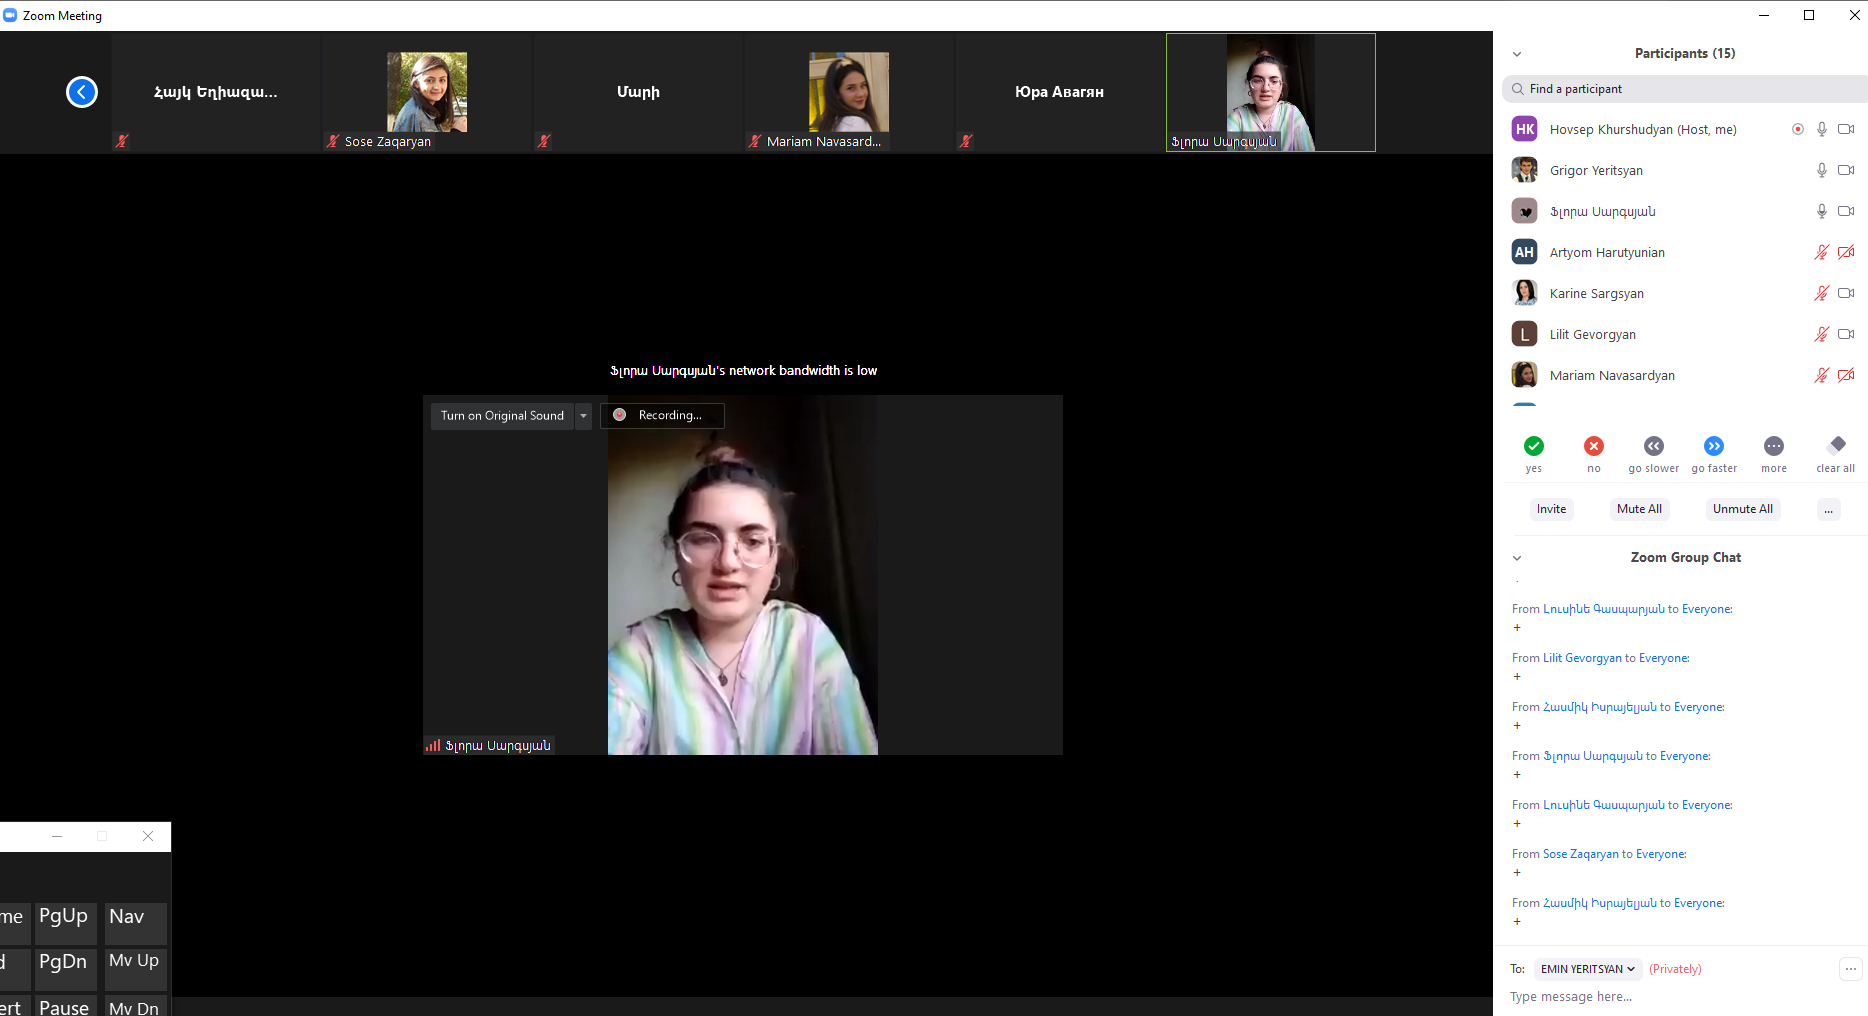Viewport: 1868px width, 1016px height.
Task: Click the Recording... button
Action: 662,415
